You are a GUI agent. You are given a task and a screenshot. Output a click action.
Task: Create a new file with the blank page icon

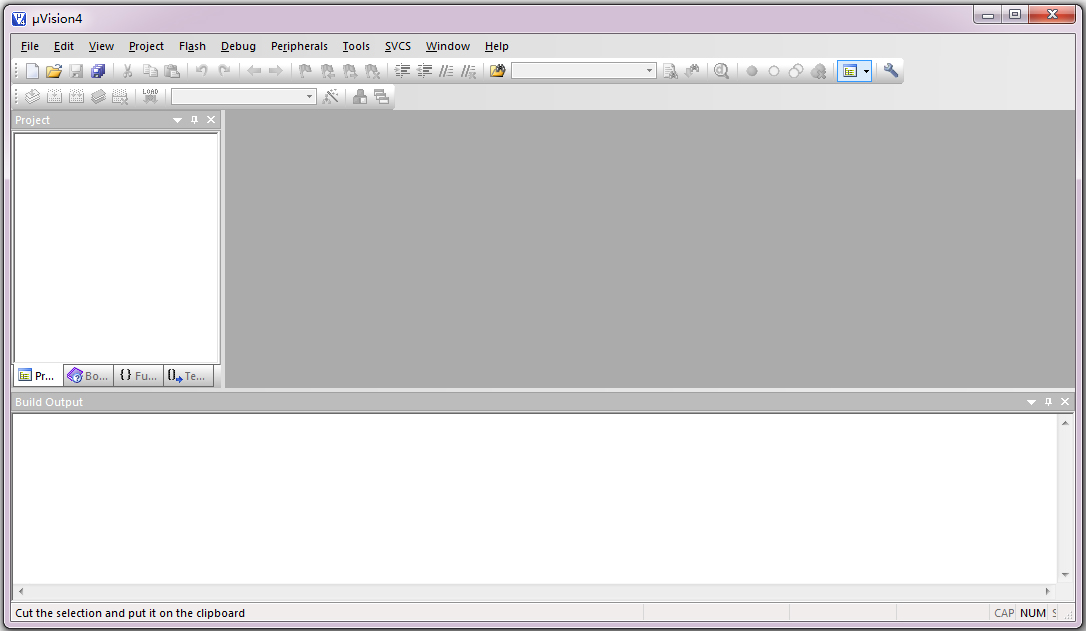tap(32, 71)
